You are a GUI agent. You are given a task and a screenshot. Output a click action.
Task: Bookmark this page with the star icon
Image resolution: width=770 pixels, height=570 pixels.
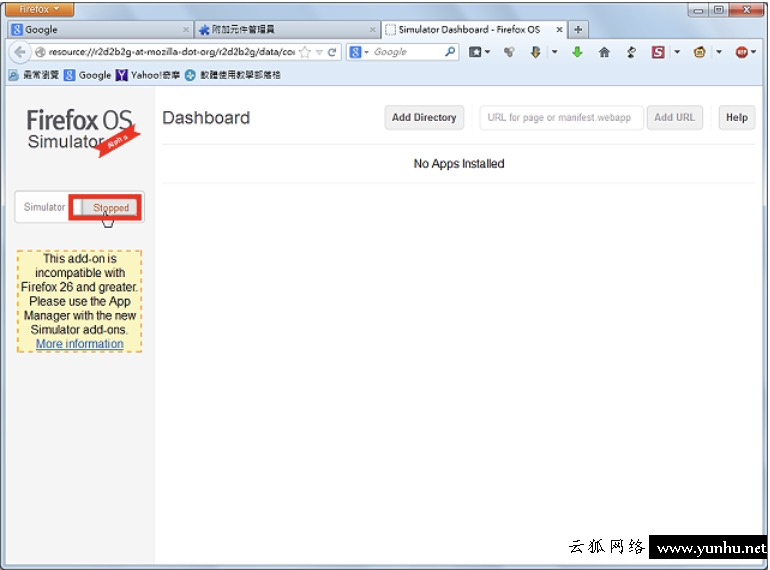pyautogui.click(x=305, y=52)
